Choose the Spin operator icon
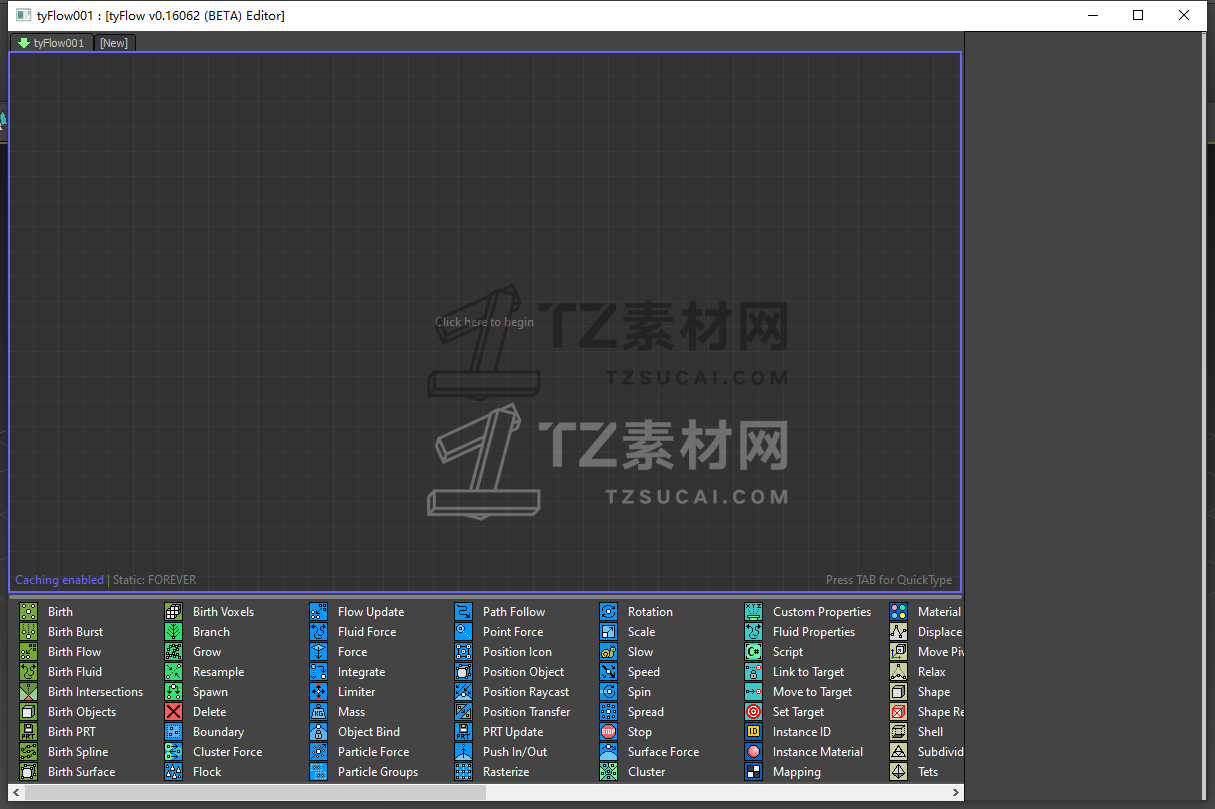Image resolution: width=1215 pixels, height=809 pixels. click(x=608, y=691)
